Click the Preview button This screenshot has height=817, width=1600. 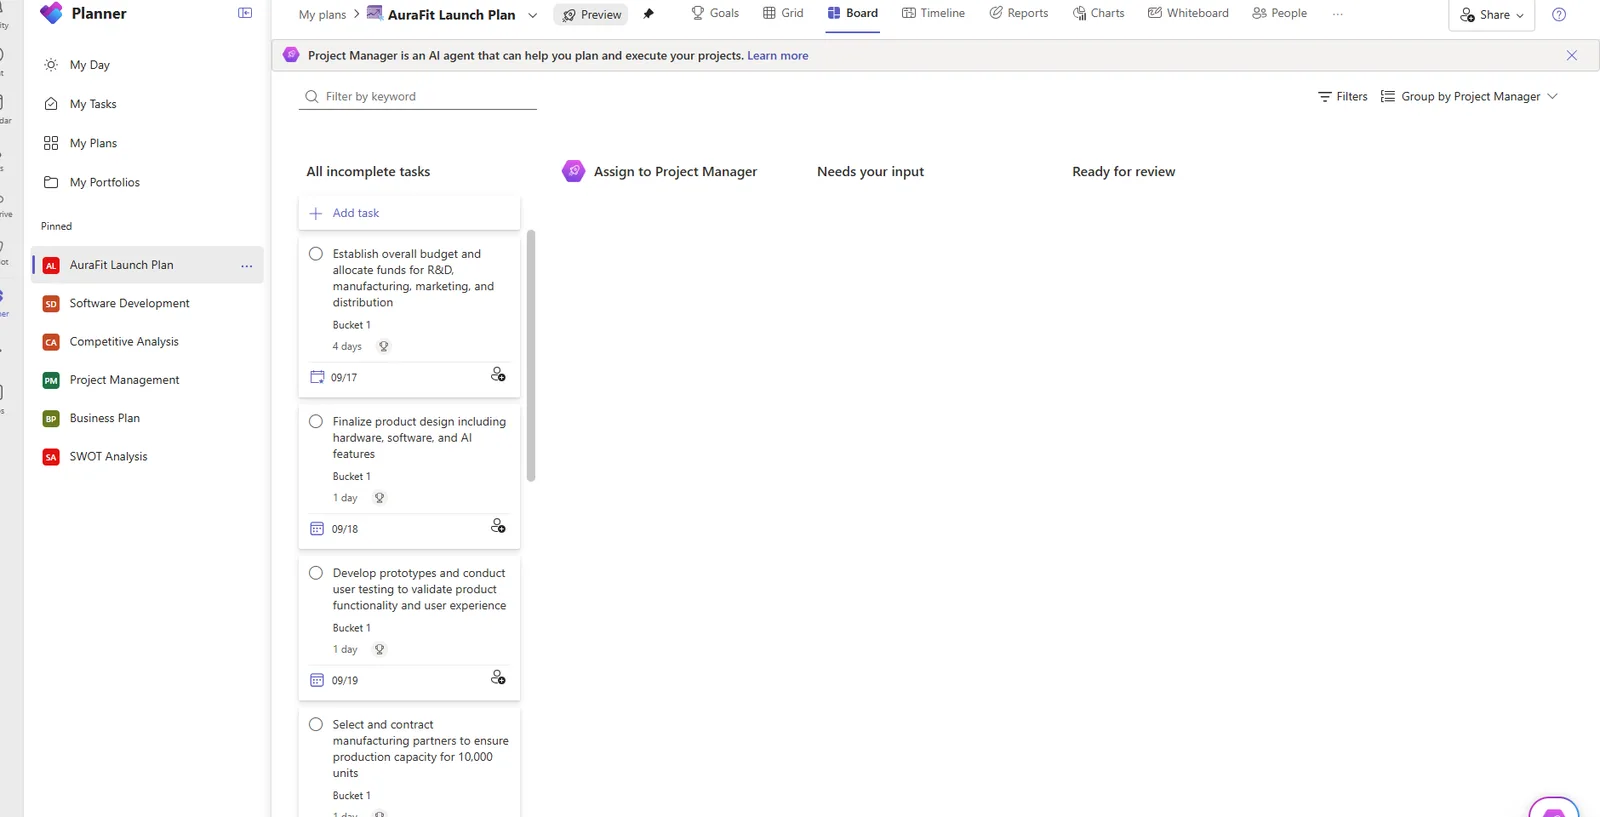tap(591, 15)
